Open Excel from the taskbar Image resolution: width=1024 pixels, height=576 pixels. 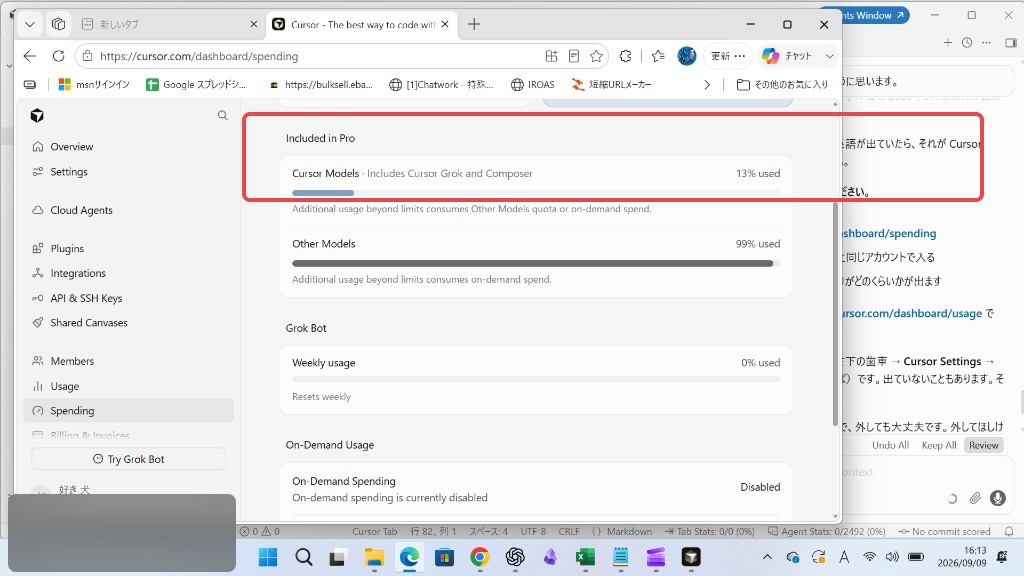[x=585, y=557]
